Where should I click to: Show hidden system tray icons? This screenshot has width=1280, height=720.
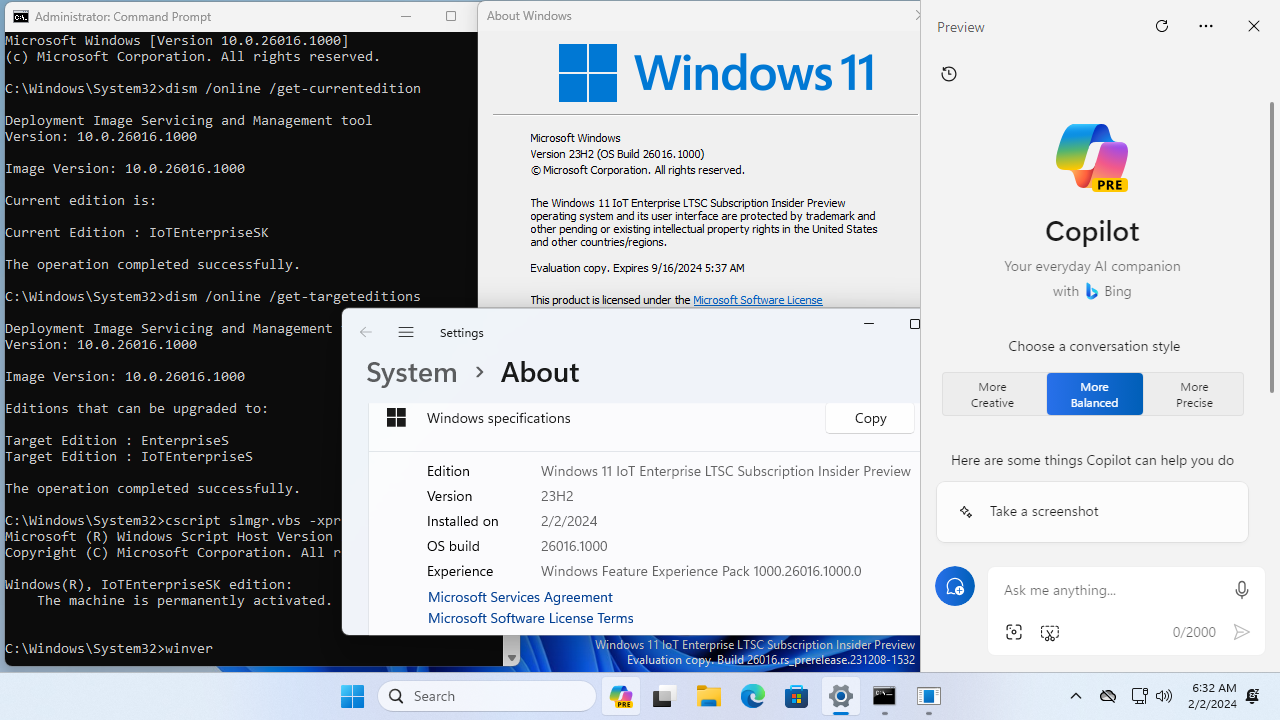1076,696
